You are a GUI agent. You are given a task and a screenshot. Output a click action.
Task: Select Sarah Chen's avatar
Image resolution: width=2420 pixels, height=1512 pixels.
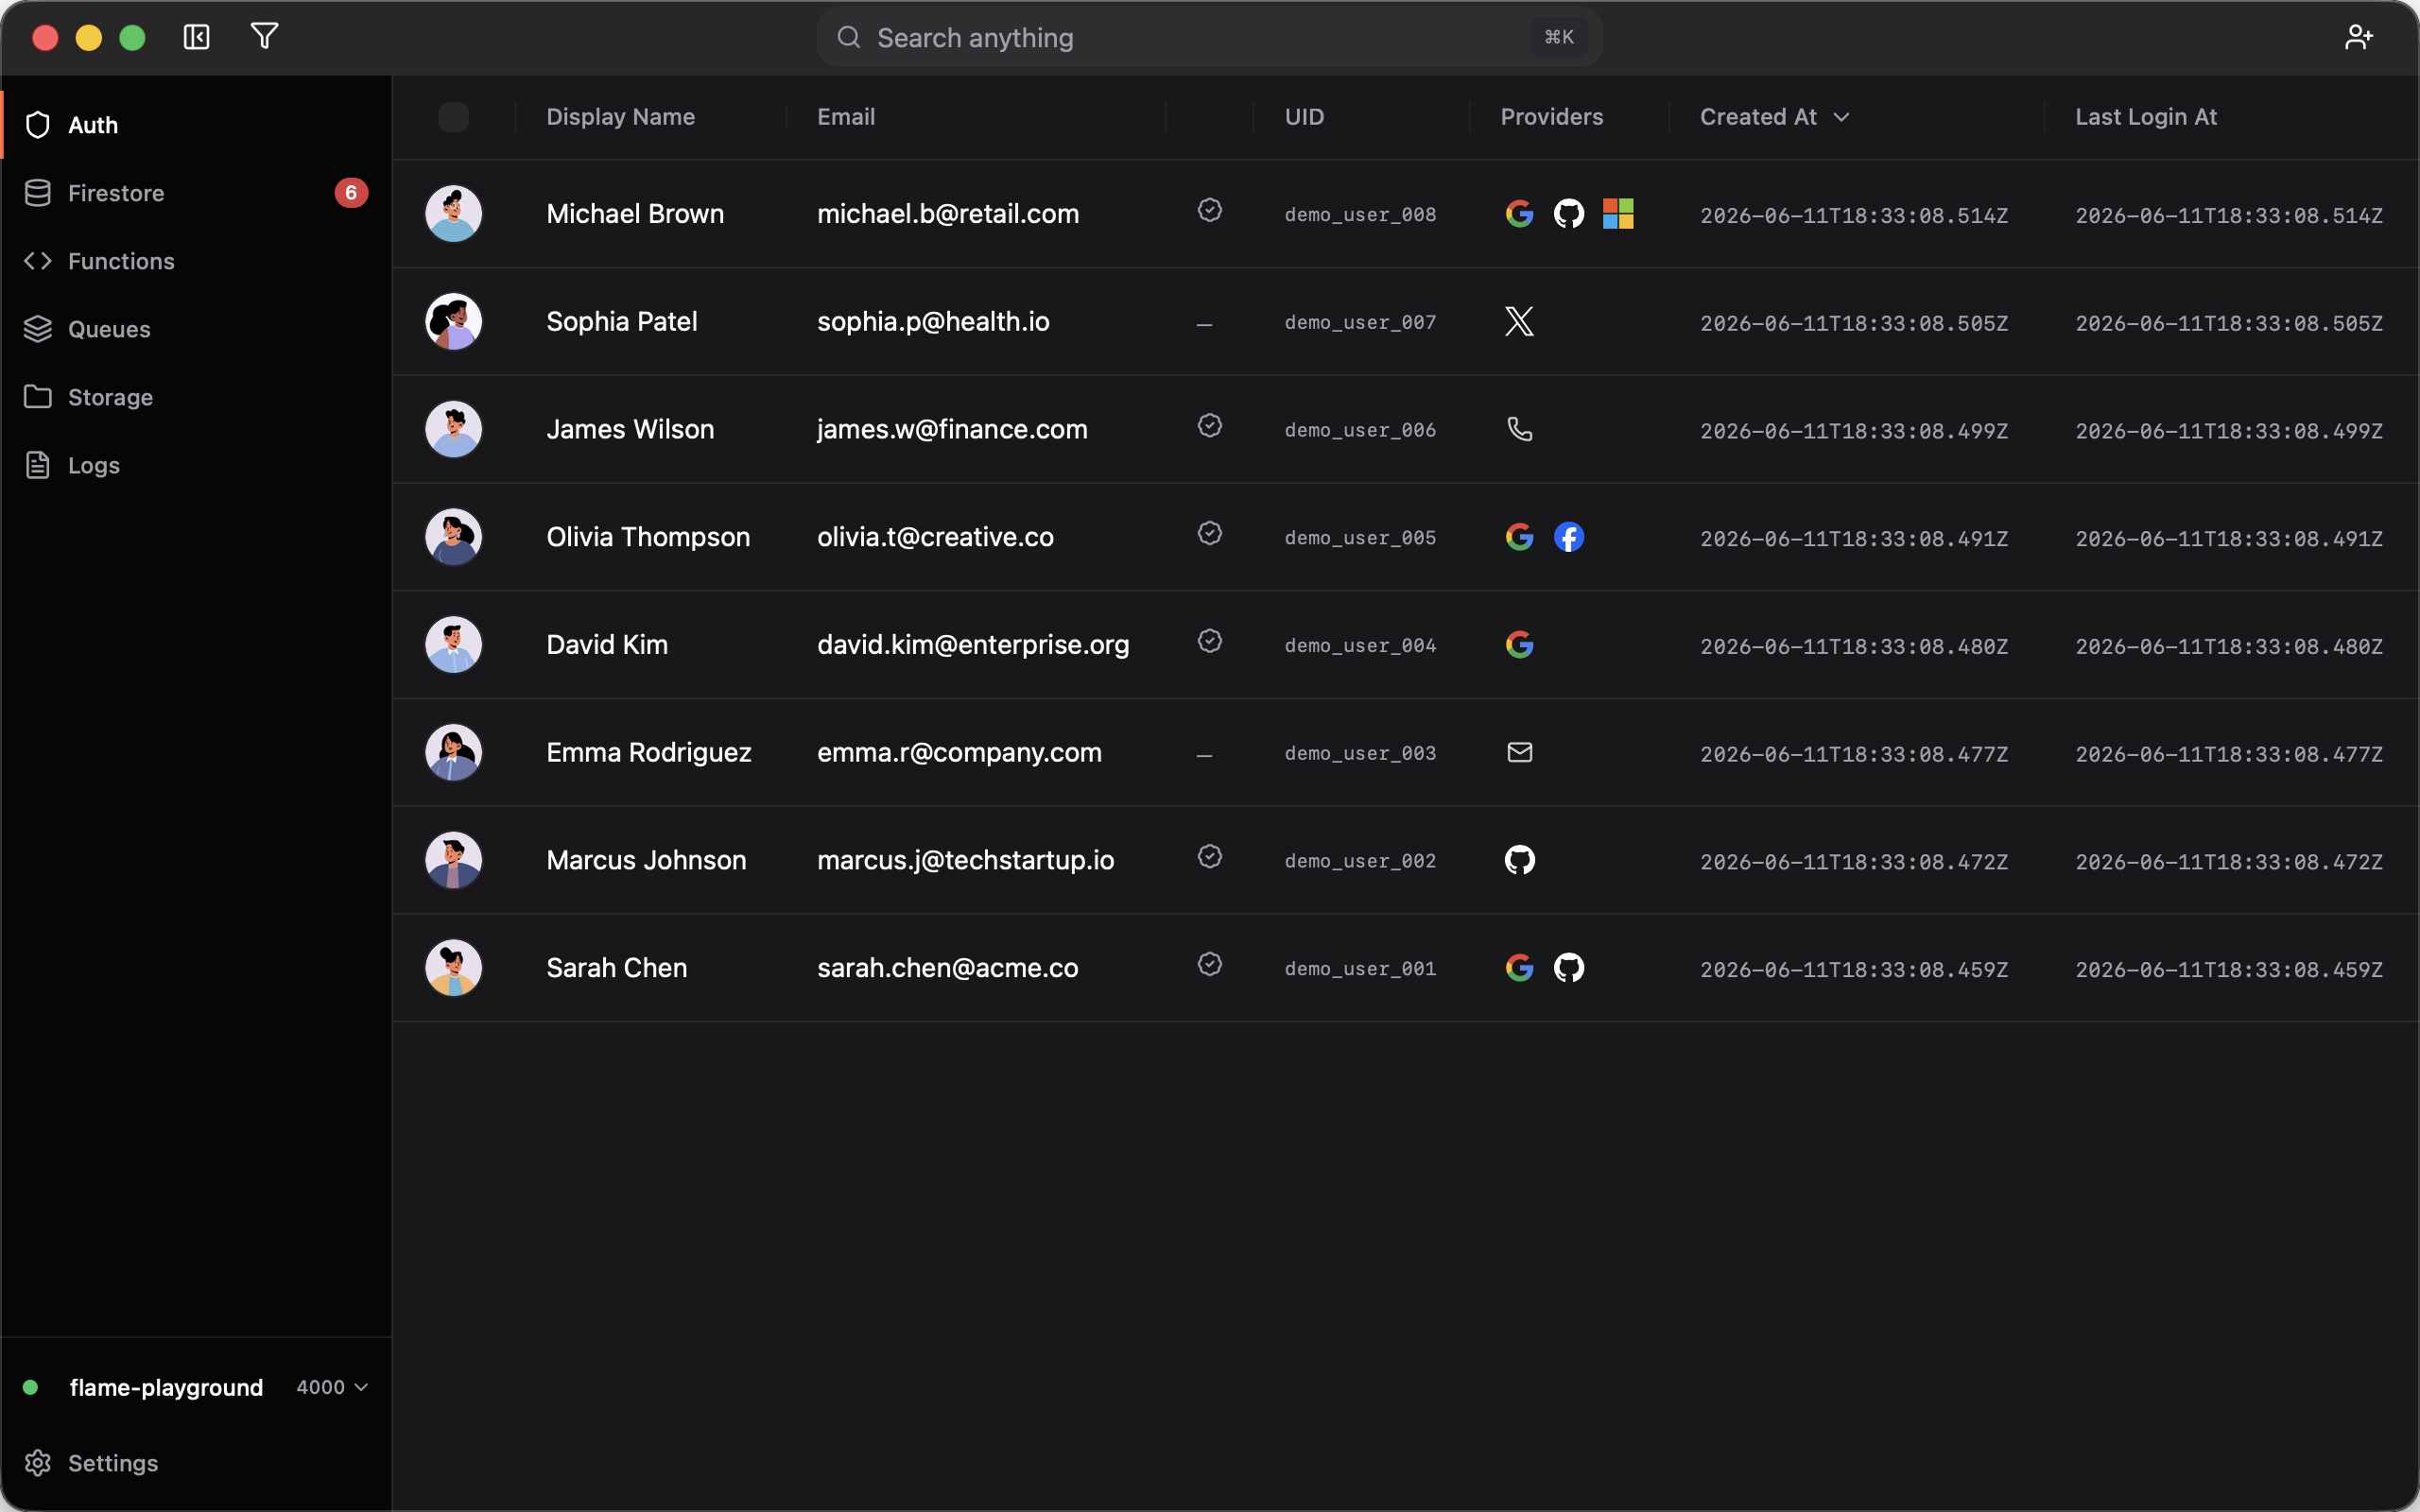click(x=453, y=968)
